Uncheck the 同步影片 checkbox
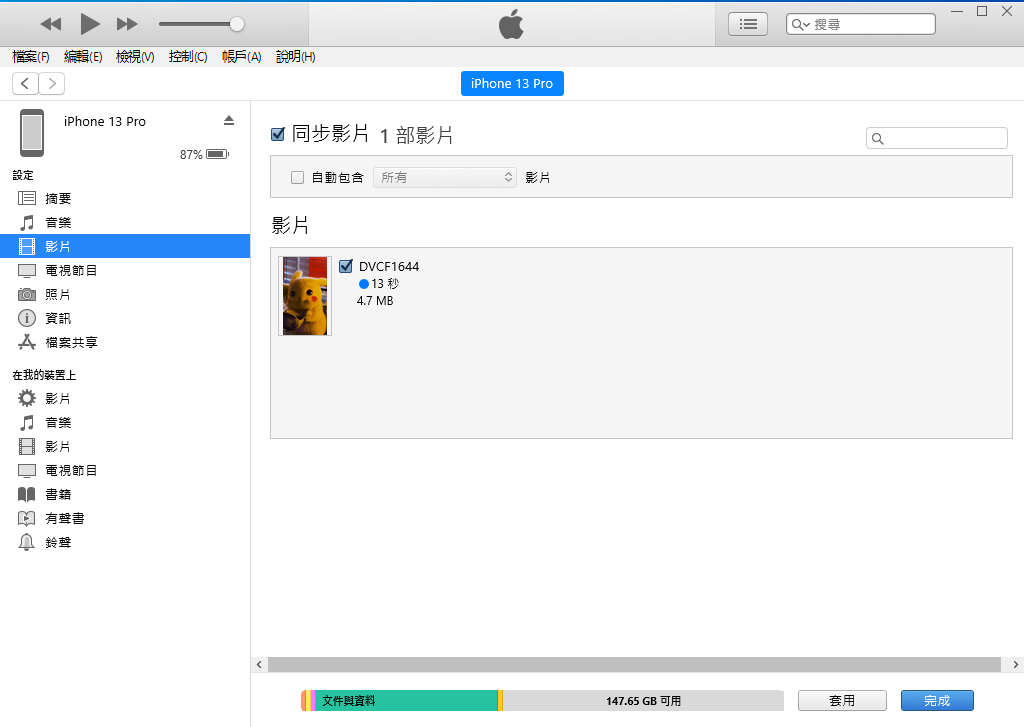Image resolution: width=1024 pixels, height=727 pixels. [278, 134]
